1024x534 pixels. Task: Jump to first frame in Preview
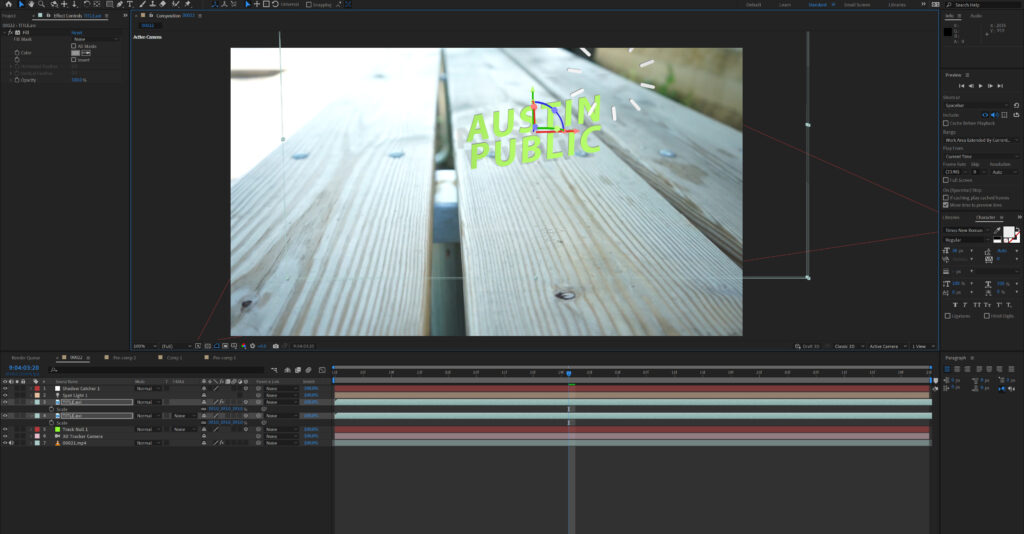click(x=961, y=86)
